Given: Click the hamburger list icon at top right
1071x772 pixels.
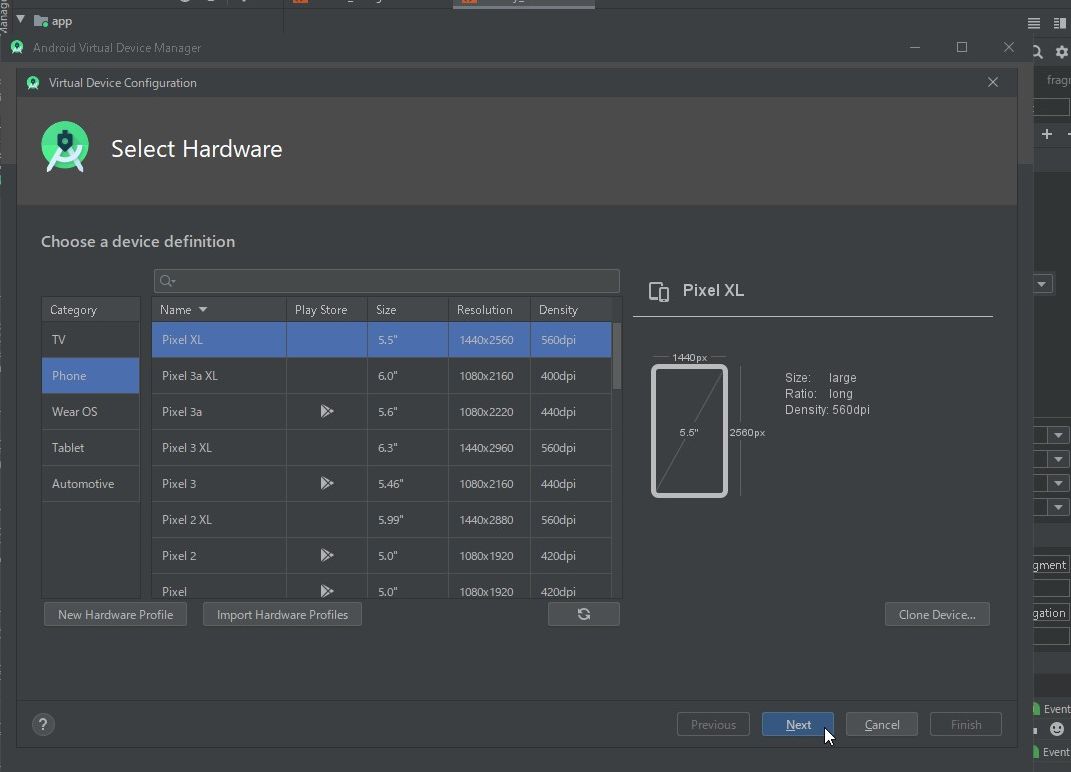Looking at the screenshot, I should 1034,23.
